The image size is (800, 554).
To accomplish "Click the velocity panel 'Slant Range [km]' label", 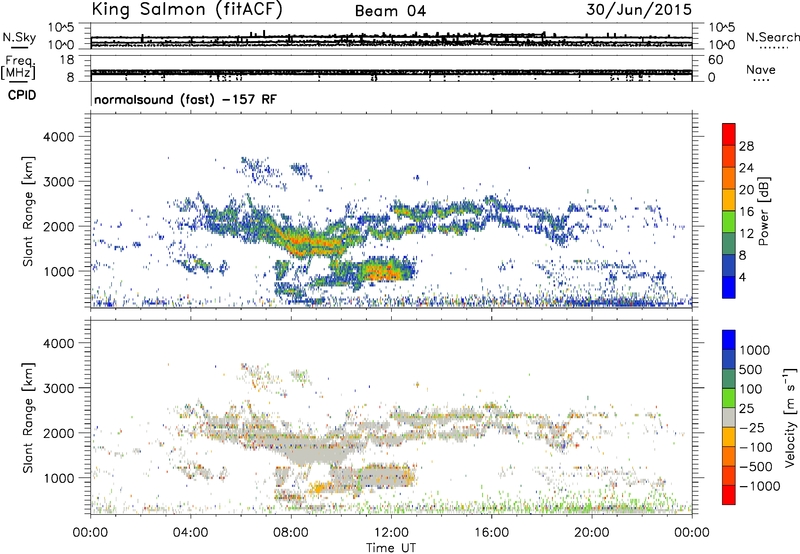I will [28, 418].
